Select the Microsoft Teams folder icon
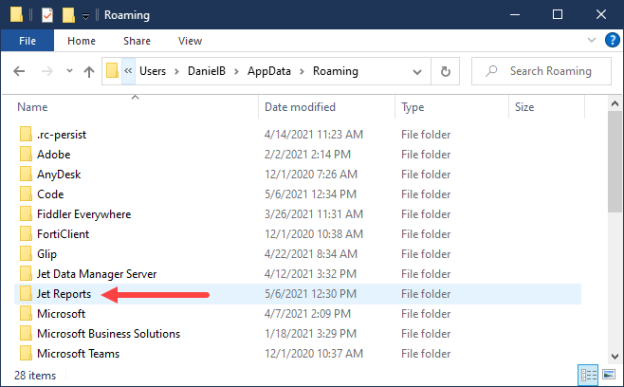Viewport: 624px width, 387px height. (26, 353)
